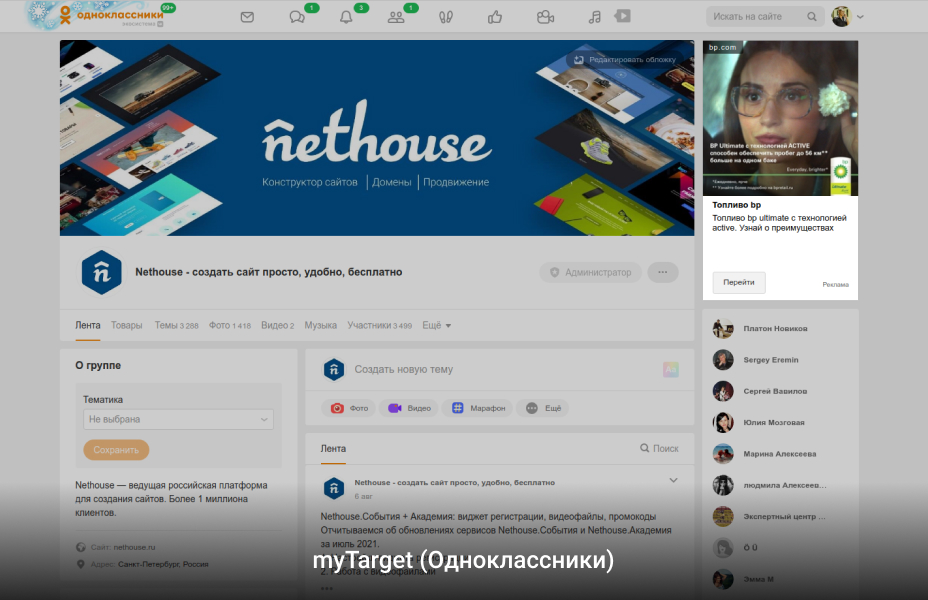Screen dimensions: 928x600
Task: Open the friends icon in top bar
Action: pyautogui.click(x=396, y=17)
